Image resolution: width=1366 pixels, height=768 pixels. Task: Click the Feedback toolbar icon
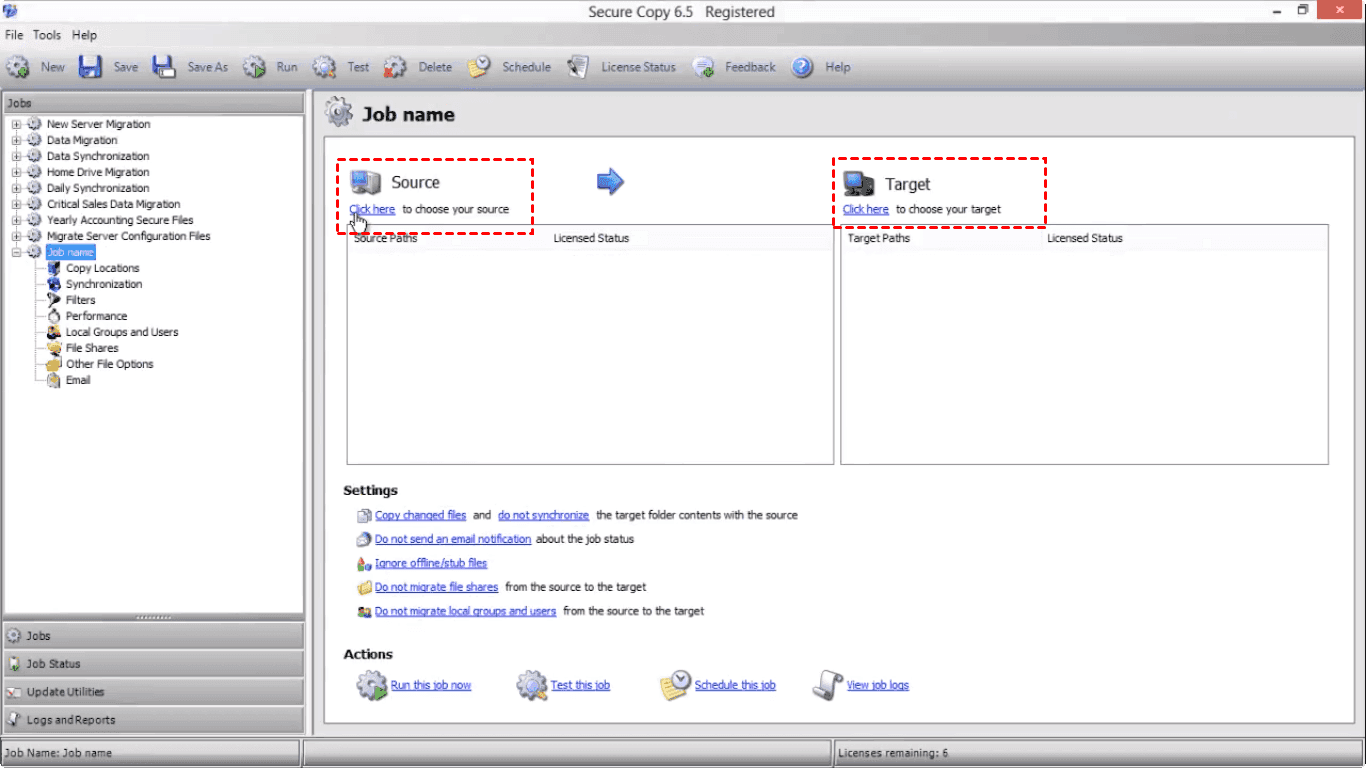tap(704, 67)
